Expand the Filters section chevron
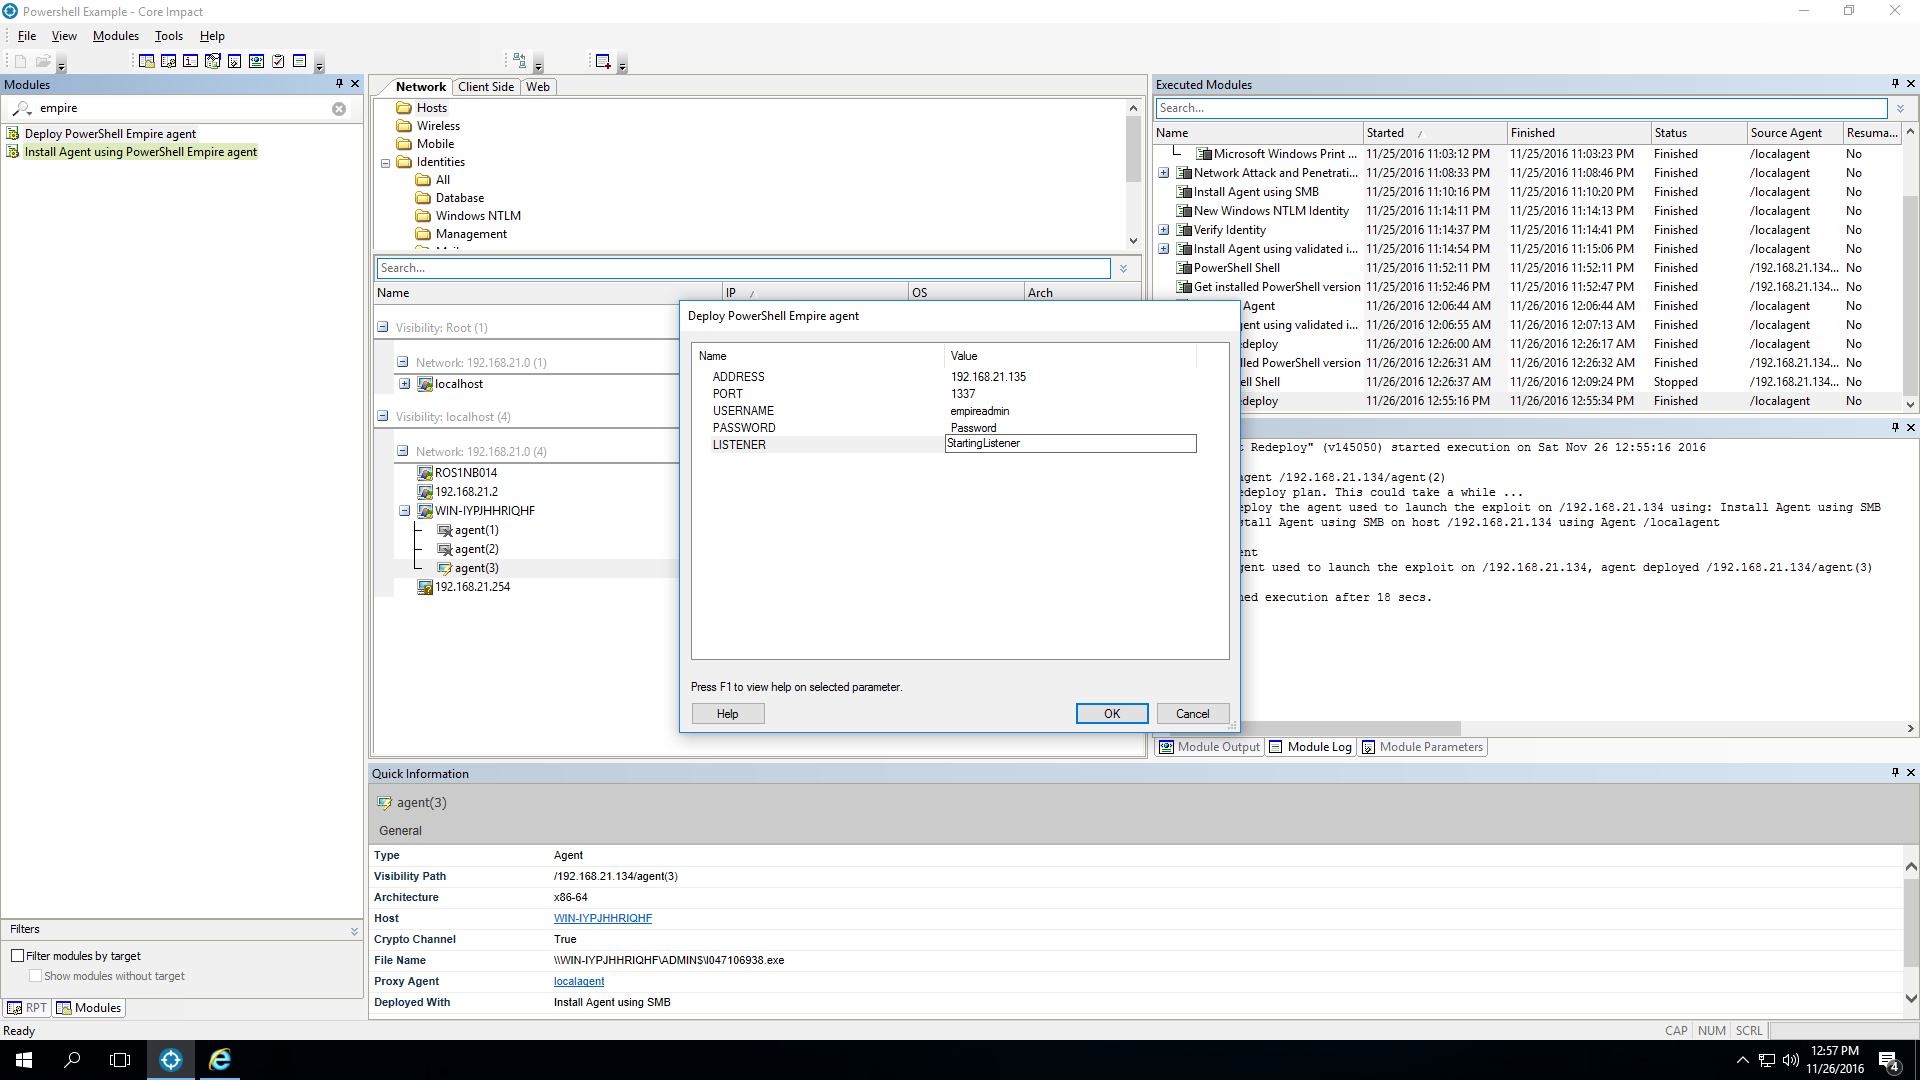This screenshot has height=1080, width=1920. (354, 930)
